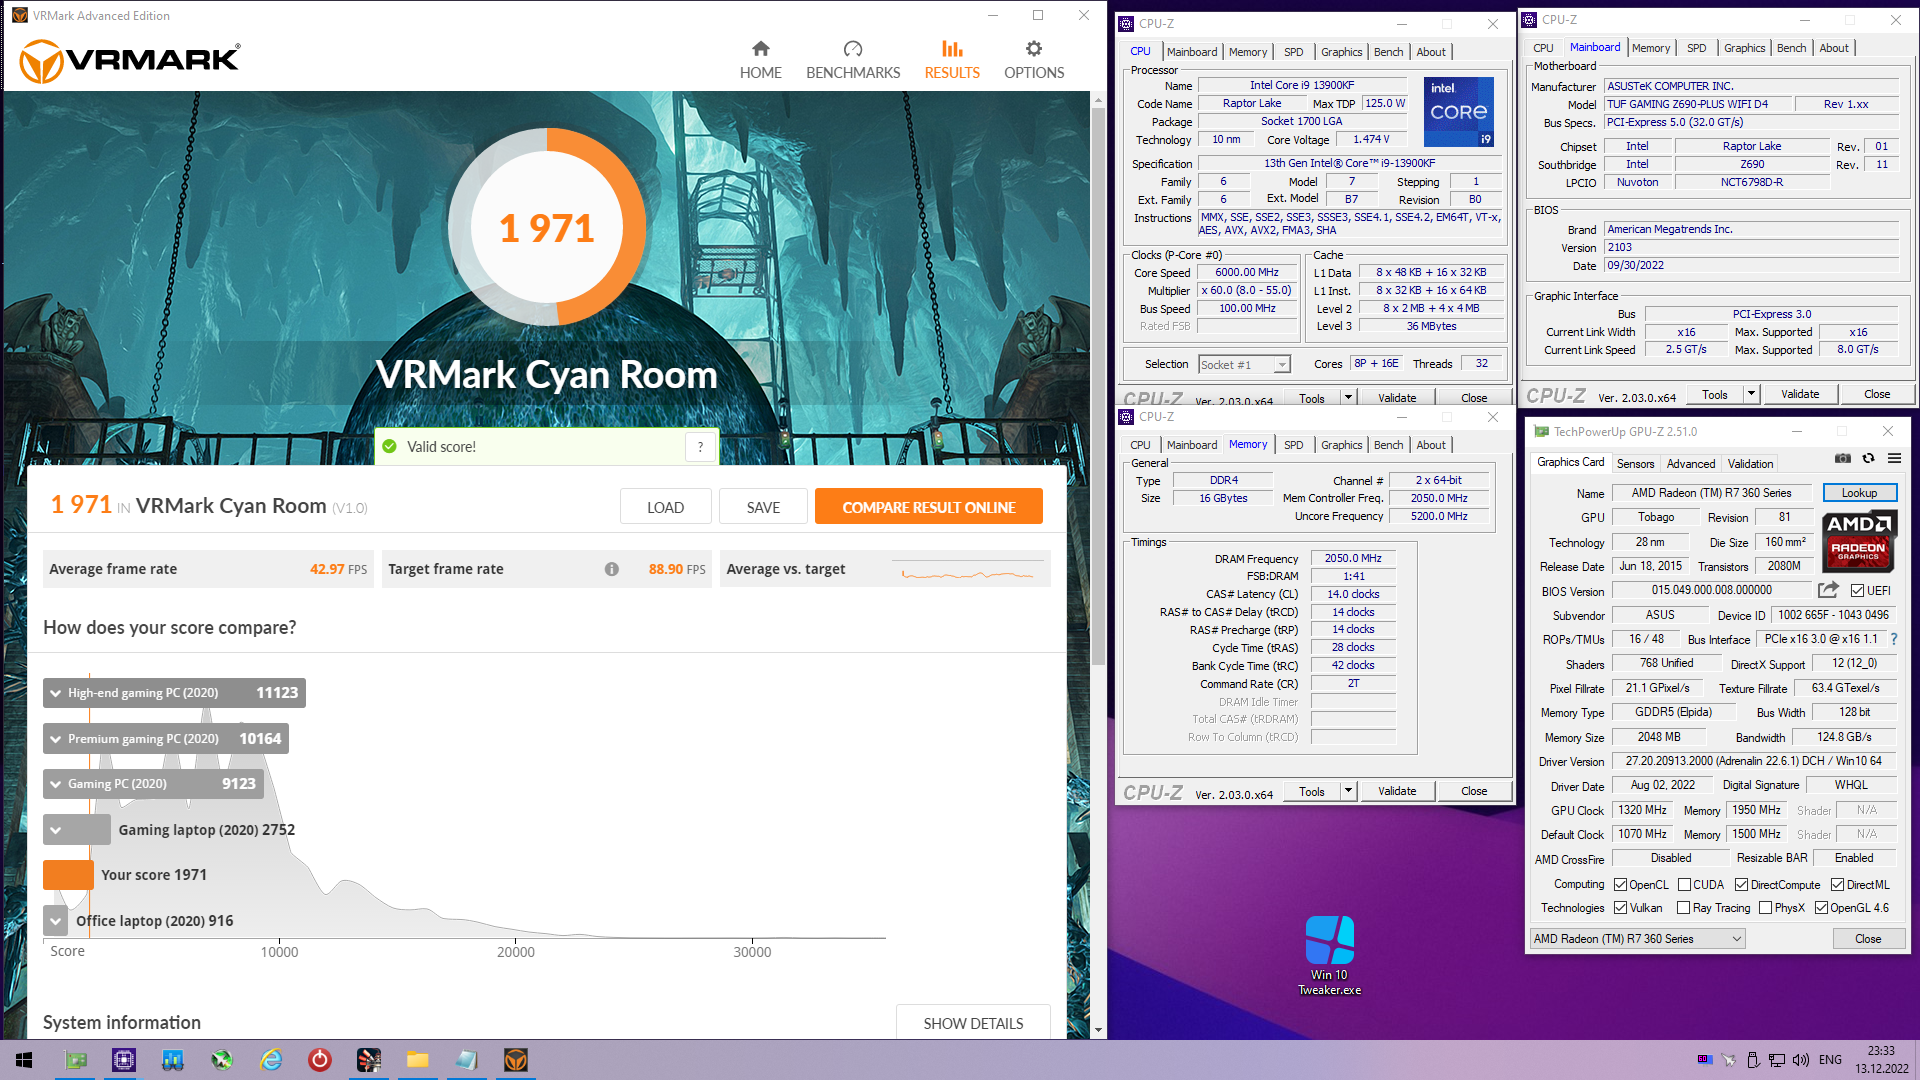The height and width of the screenshot is (1080, 1920).
Task: Click Windows Start button
Action: (x=25, y=1060)
